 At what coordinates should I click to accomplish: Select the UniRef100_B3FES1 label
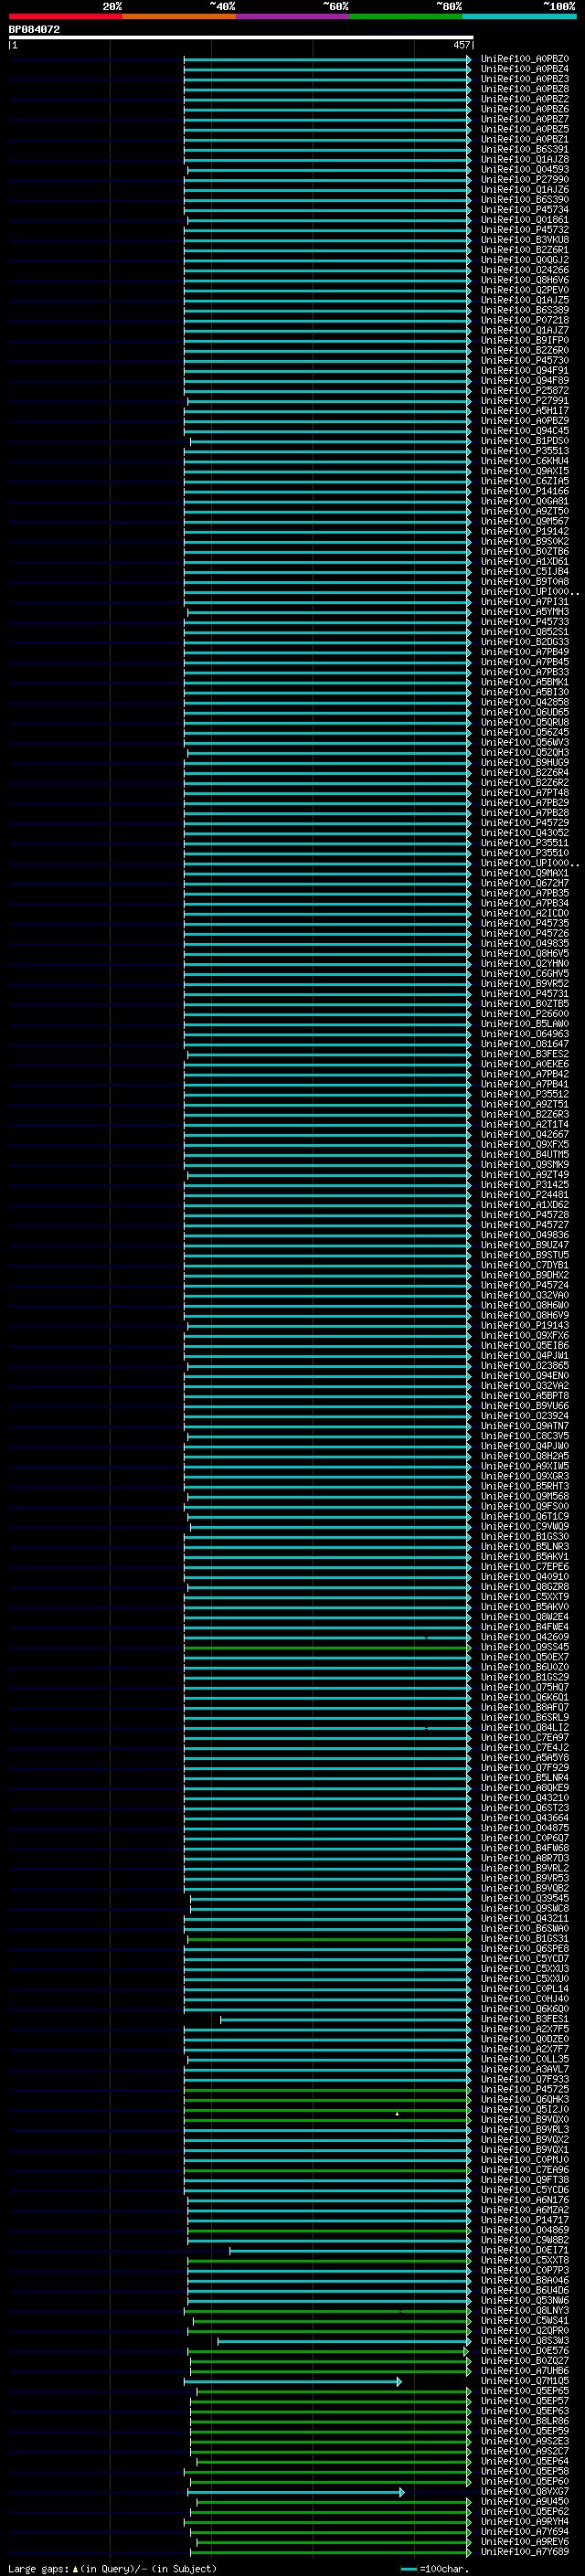coord(525,2019)
